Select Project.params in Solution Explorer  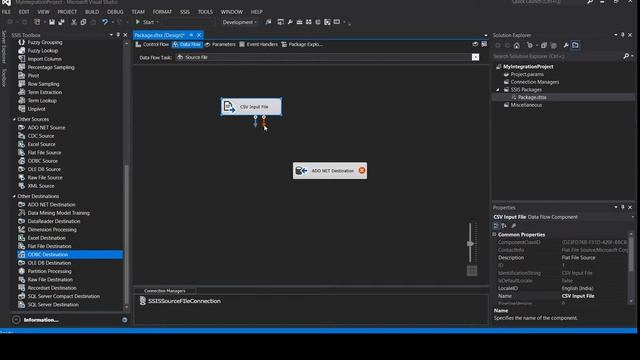point(527,74)
